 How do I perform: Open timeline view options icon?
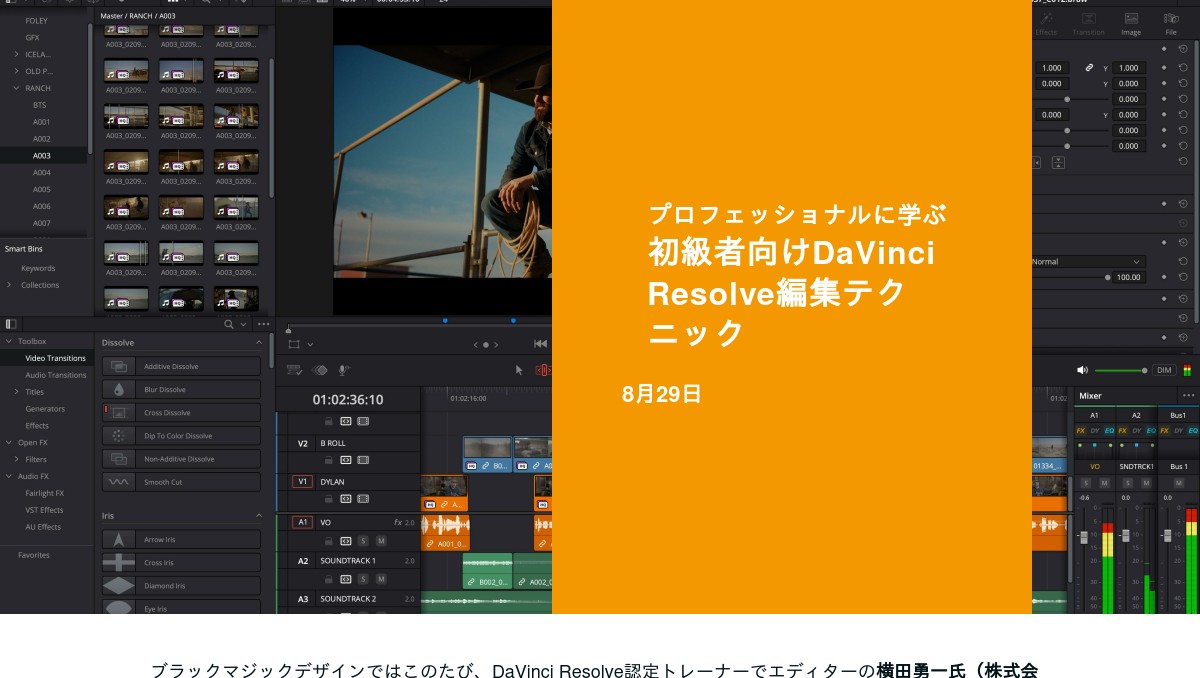click(294, 369)
